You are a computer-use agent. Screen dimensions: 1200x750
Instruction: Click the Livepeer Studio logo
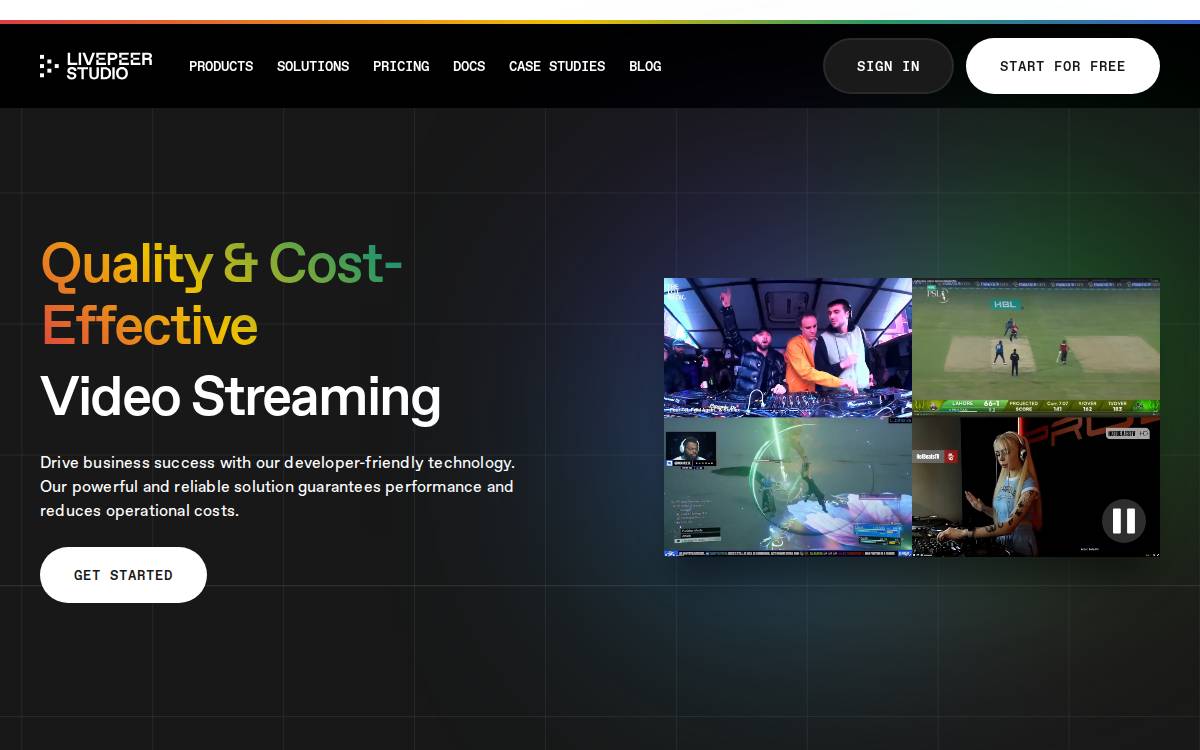96,66
